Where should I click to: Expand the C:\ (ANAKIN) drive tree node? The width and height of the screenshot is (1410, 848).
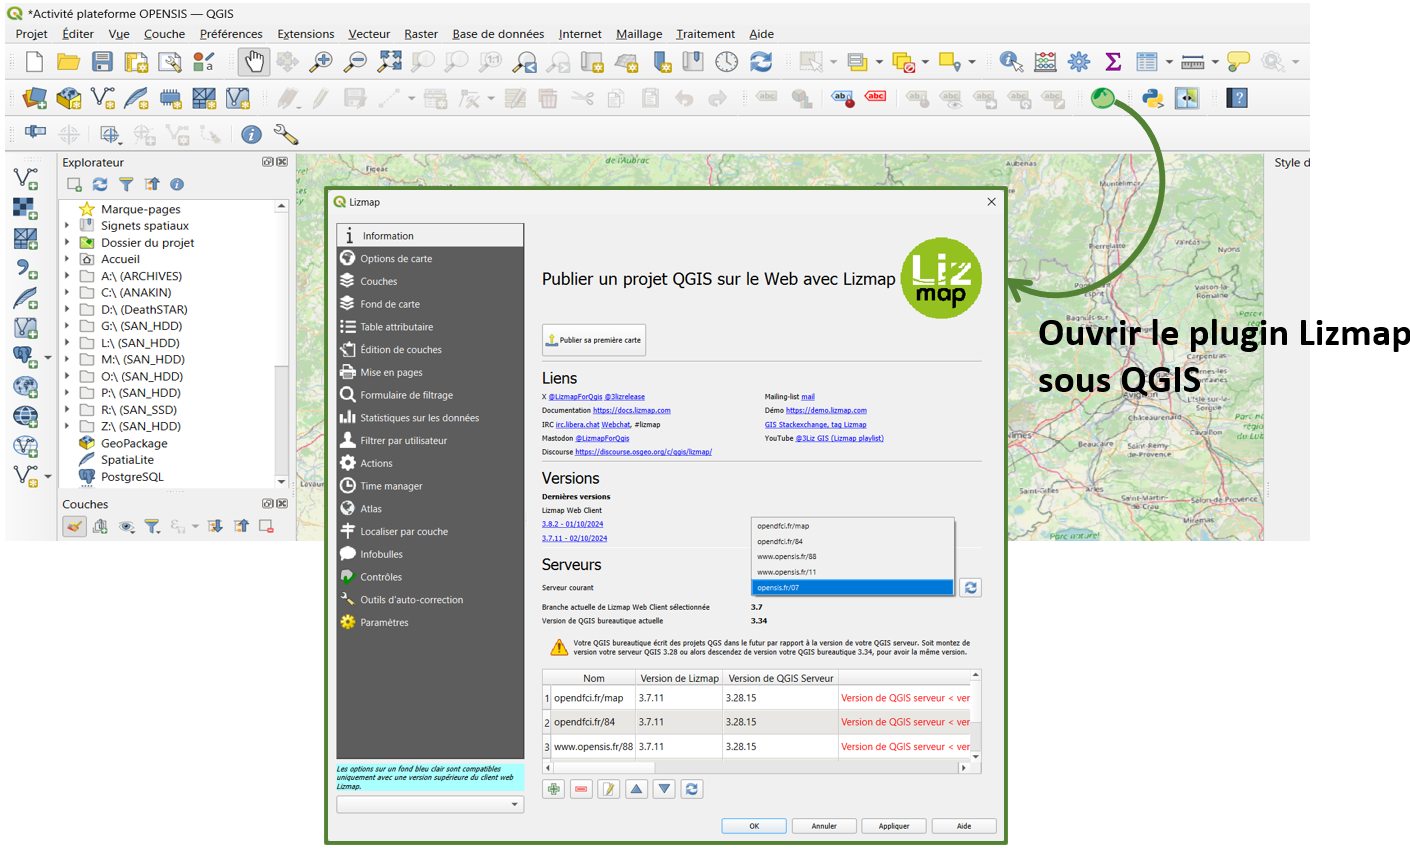tap(67, 293)
